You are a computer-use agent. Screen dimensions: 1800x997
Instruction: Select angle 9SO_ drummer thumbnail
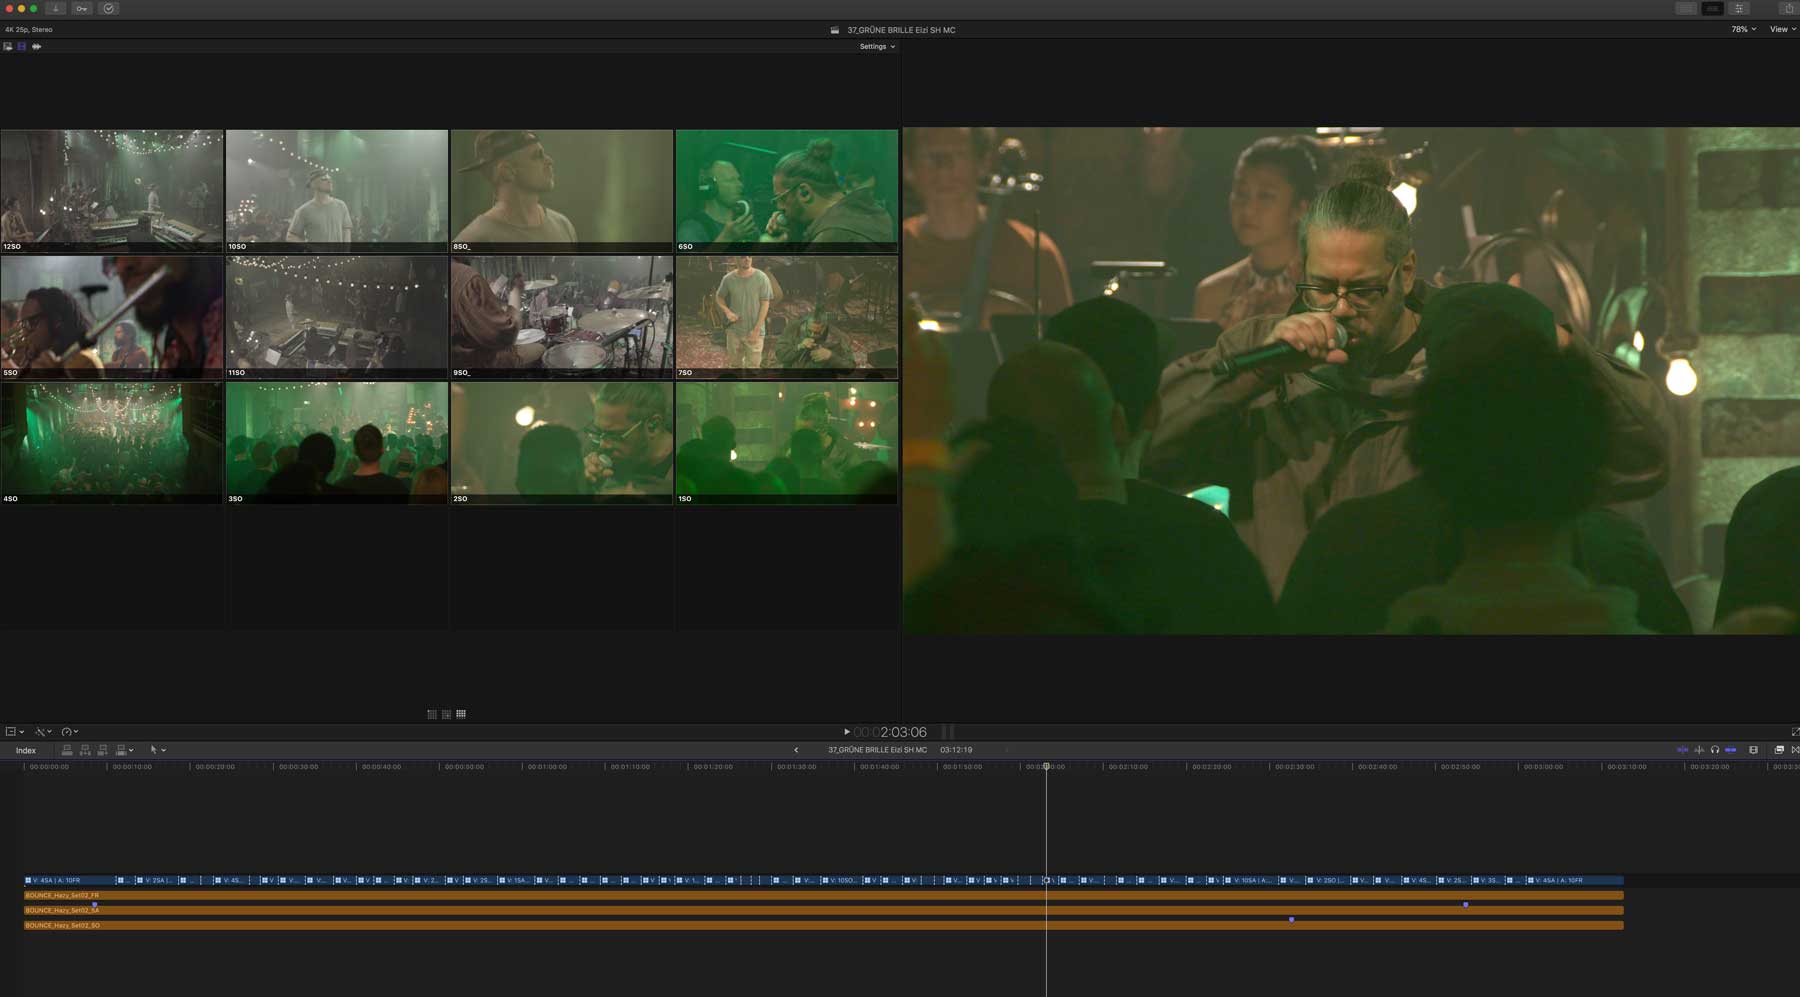click(x=562, y=316)
